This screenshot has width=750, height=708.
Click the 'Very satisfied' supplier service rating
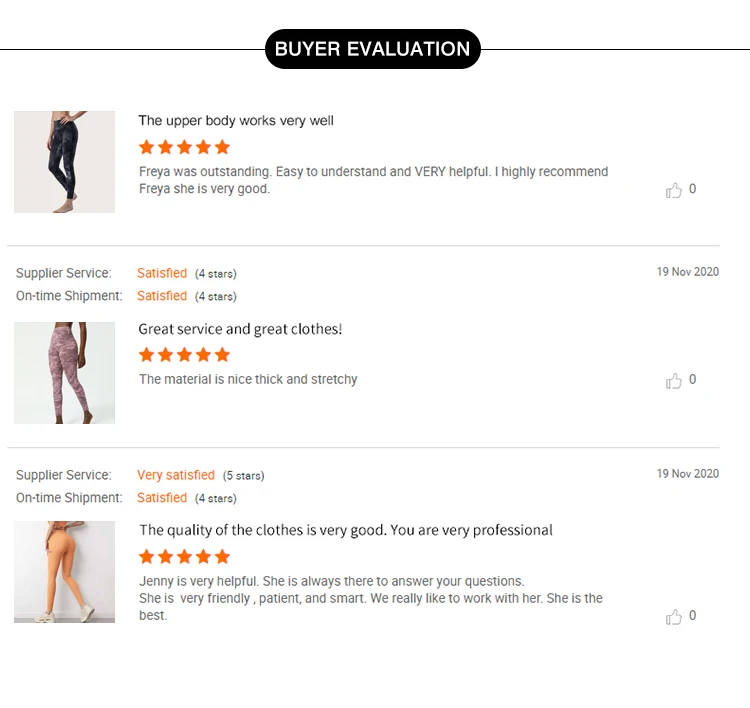(x=176, y=475)
